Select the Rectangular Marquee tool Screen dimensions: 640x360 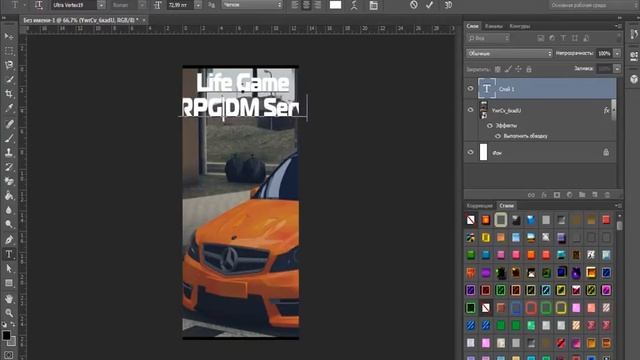(x=9, y=51)
